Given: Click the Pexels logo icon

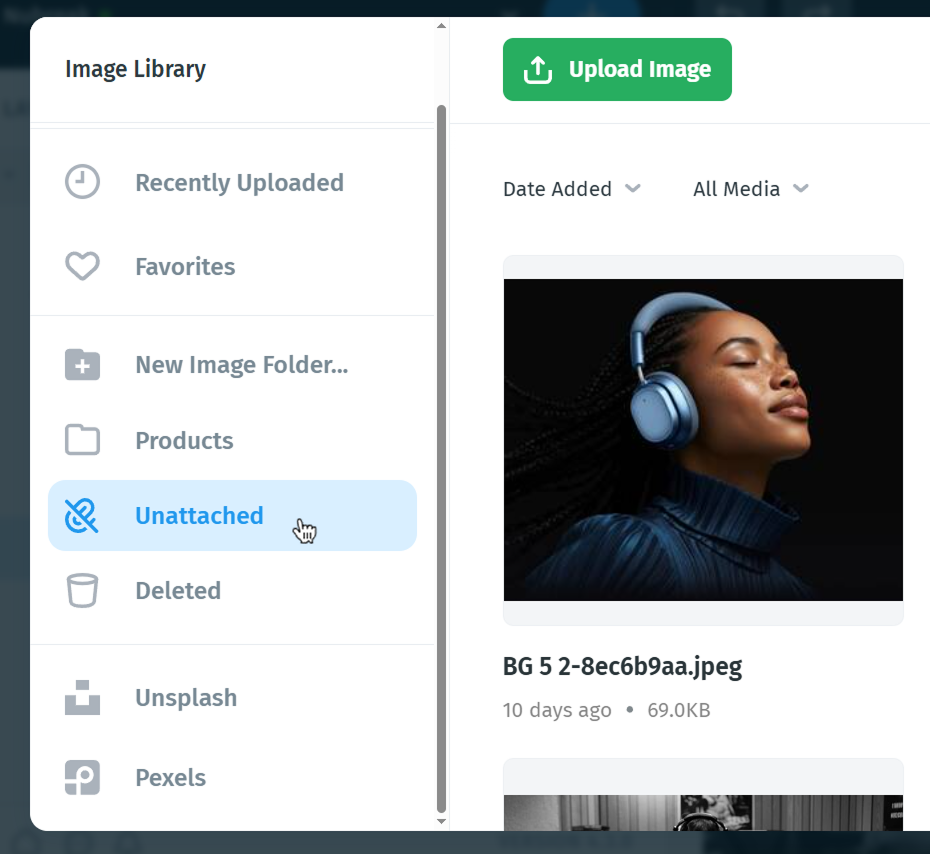Looking at the screenshot, I should coord(82,777).
